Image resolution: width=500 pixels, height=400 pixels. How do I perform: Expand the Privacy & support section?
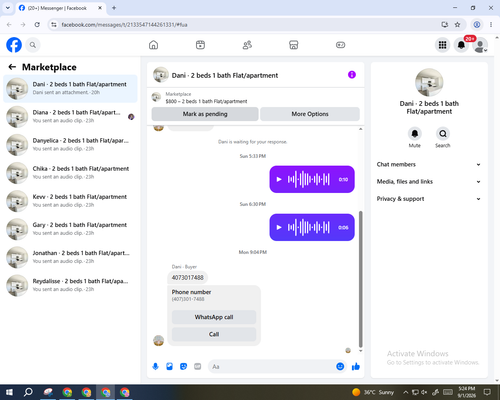[429, 199]
